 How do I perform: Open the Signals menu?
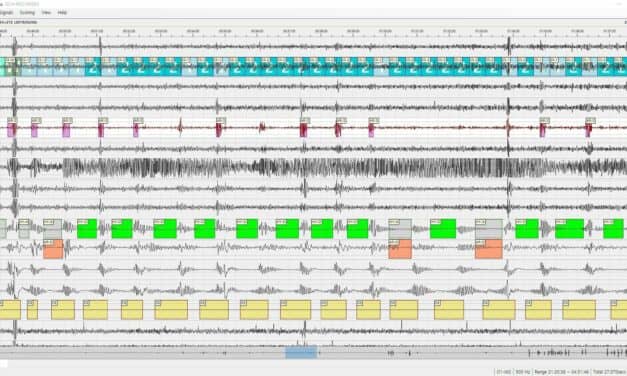6,12
